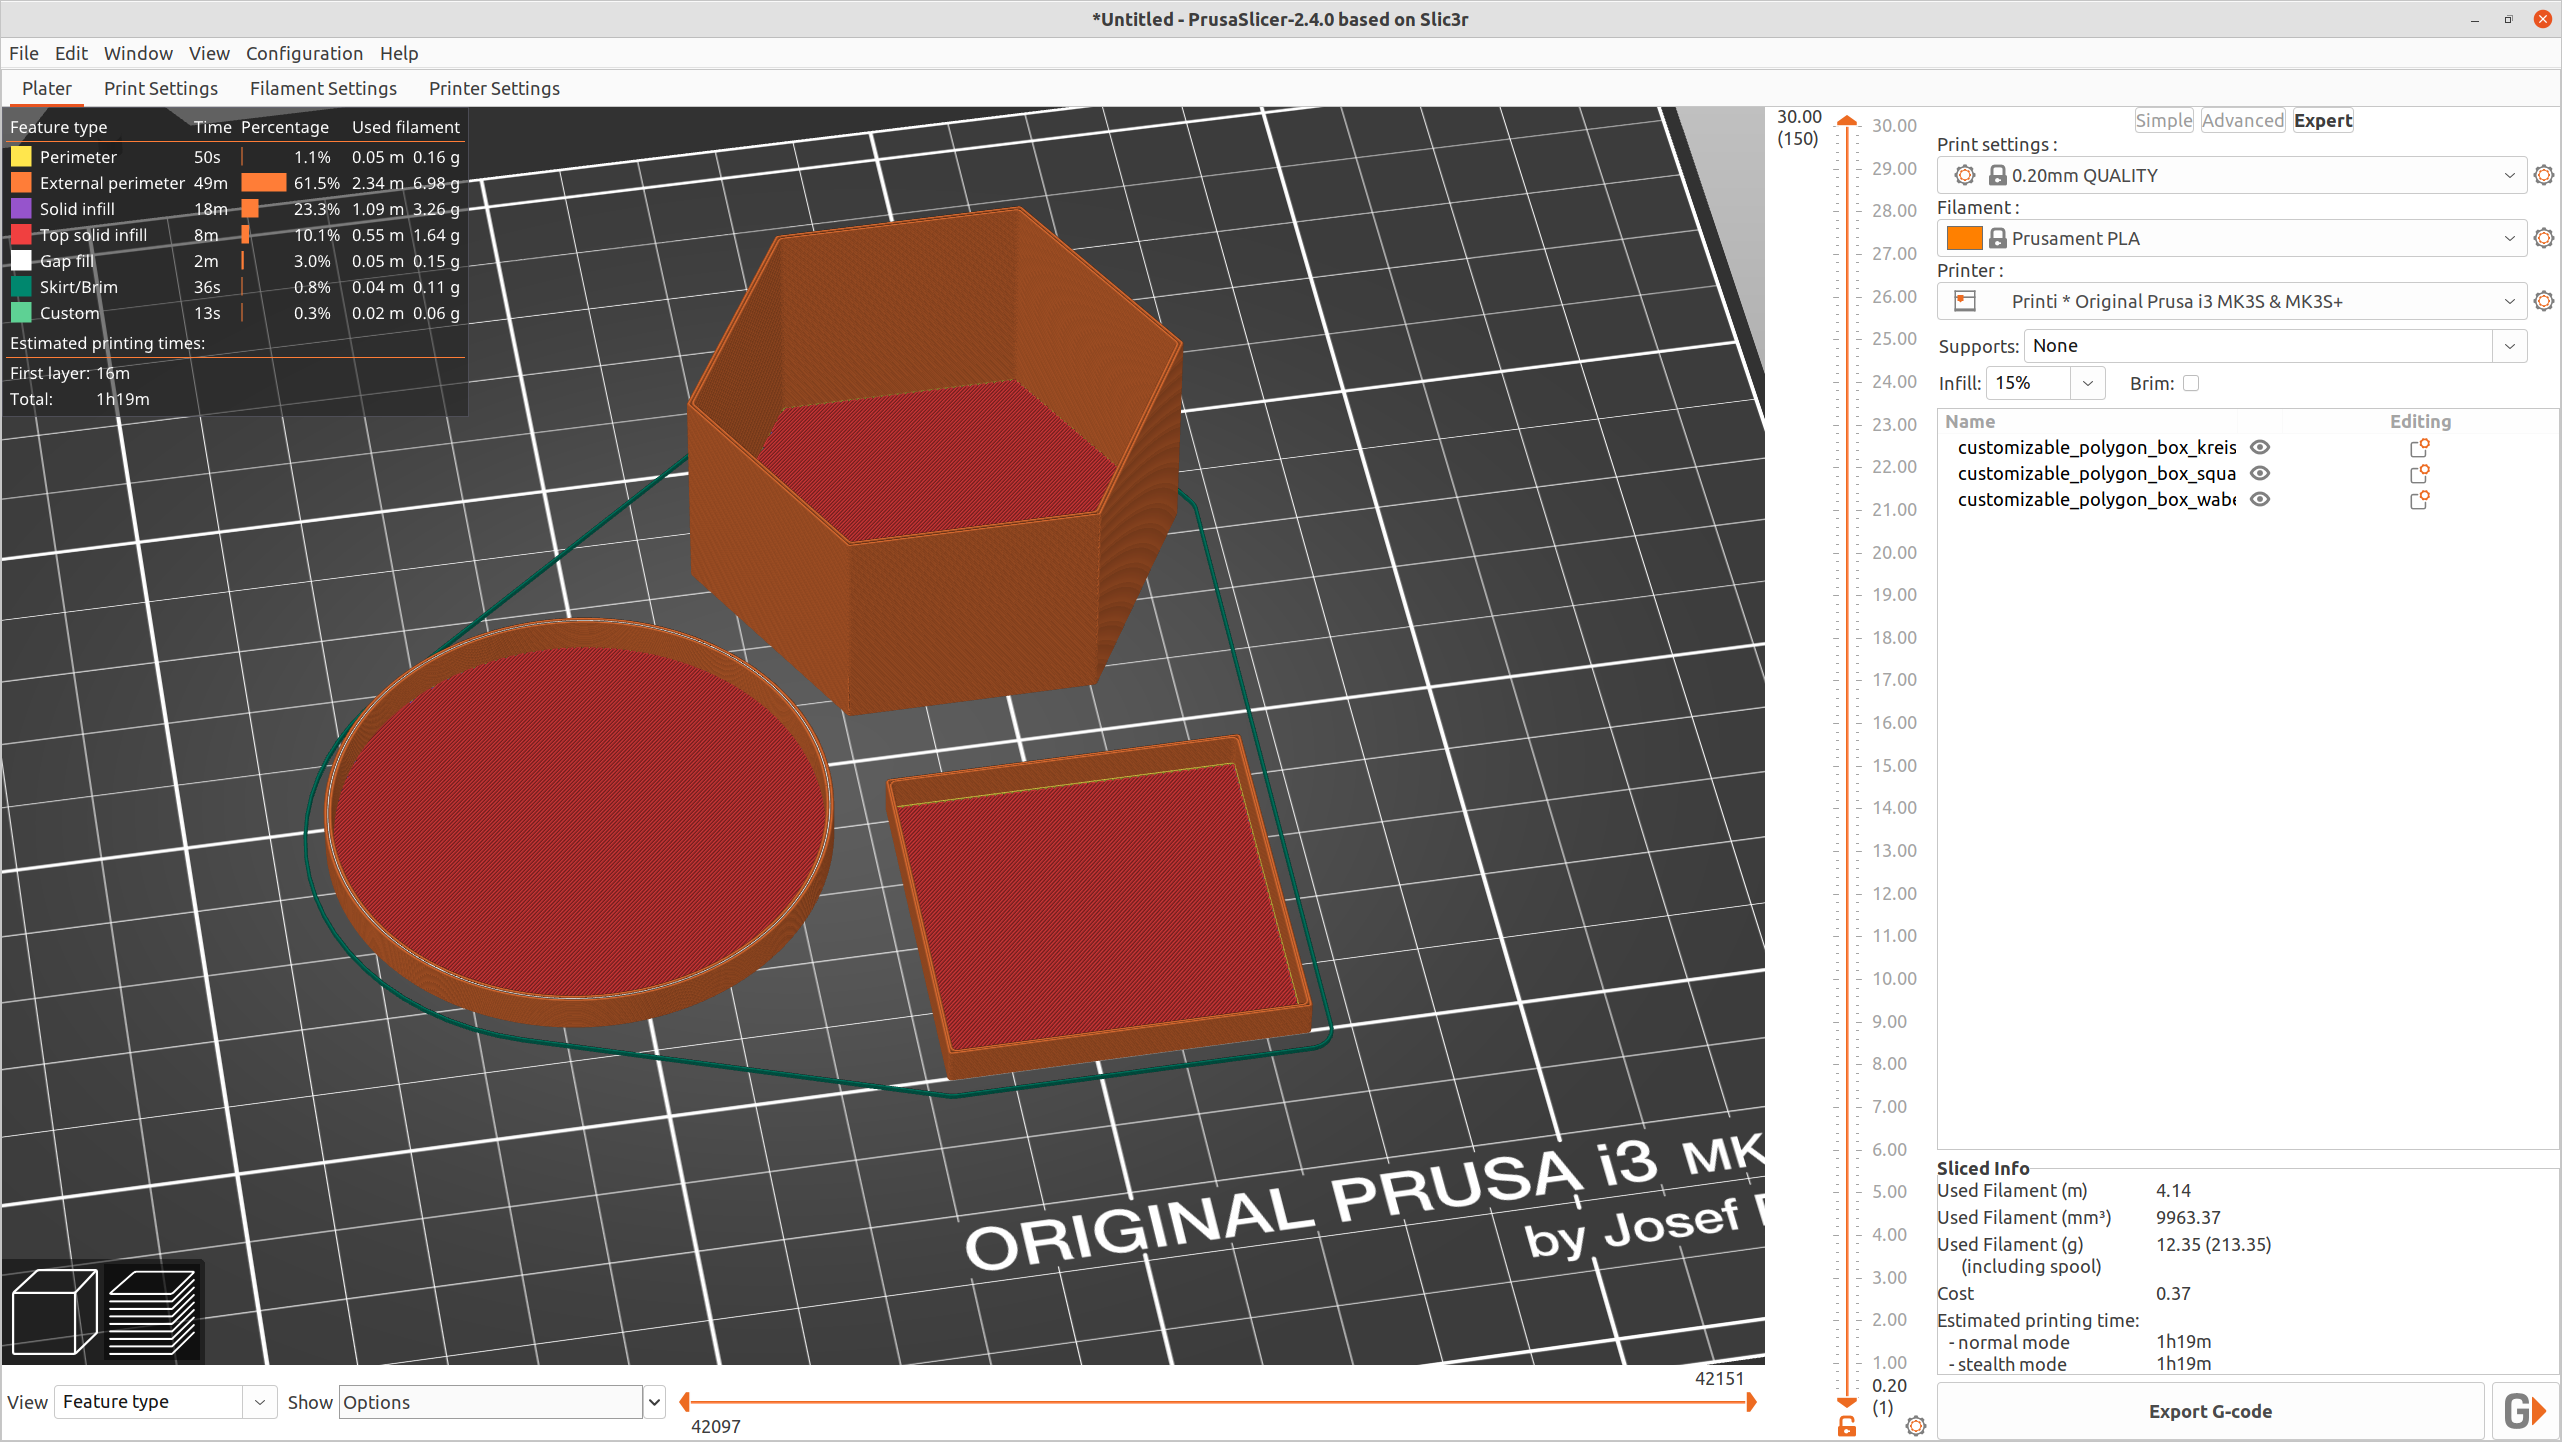Toggle visibility of customizable_polygon_box_squa
2562x1442 pixels.
[2260, 473]
